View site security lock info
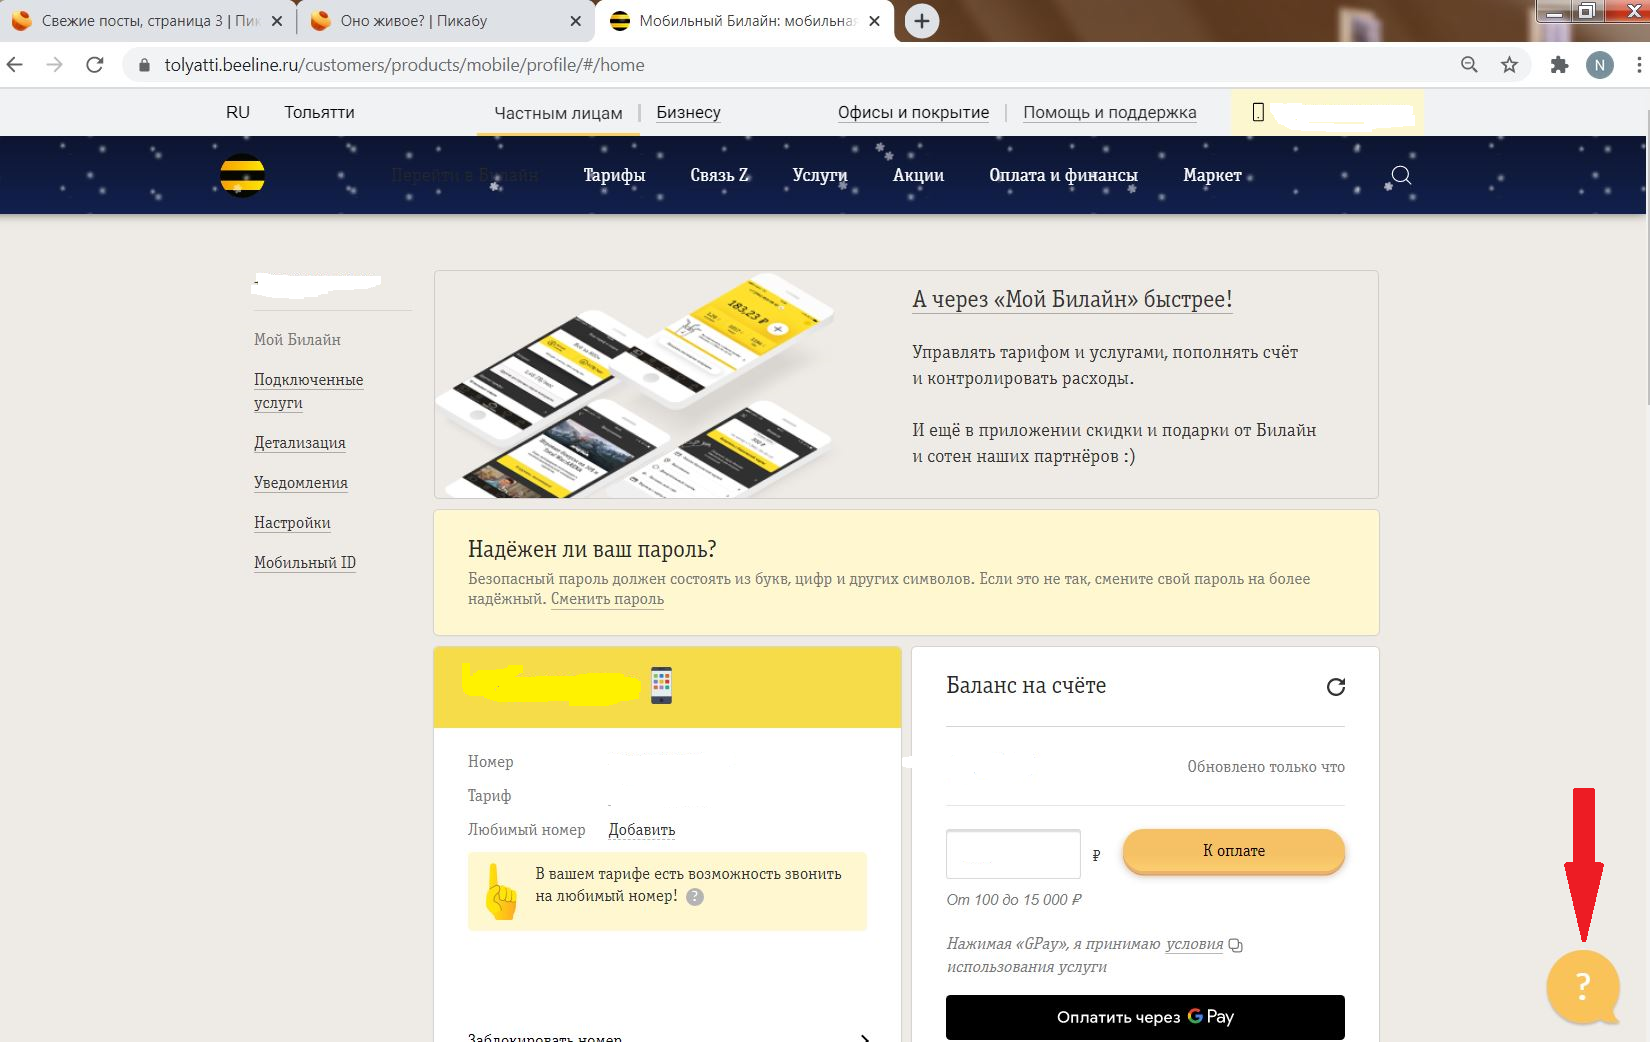Screen dimensions: 1650x1042 [x=144, y=65]
